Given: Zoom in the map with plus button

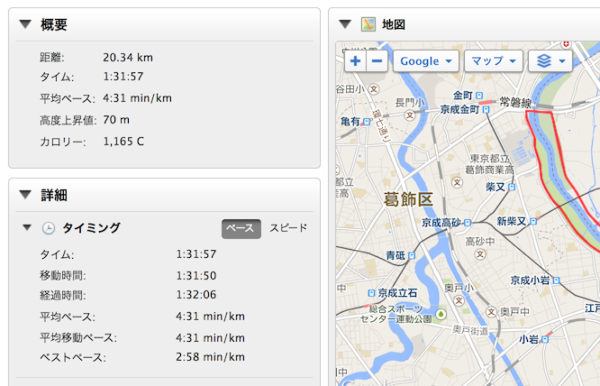Looking at the screenshot, I should click(x=355, y=61).
